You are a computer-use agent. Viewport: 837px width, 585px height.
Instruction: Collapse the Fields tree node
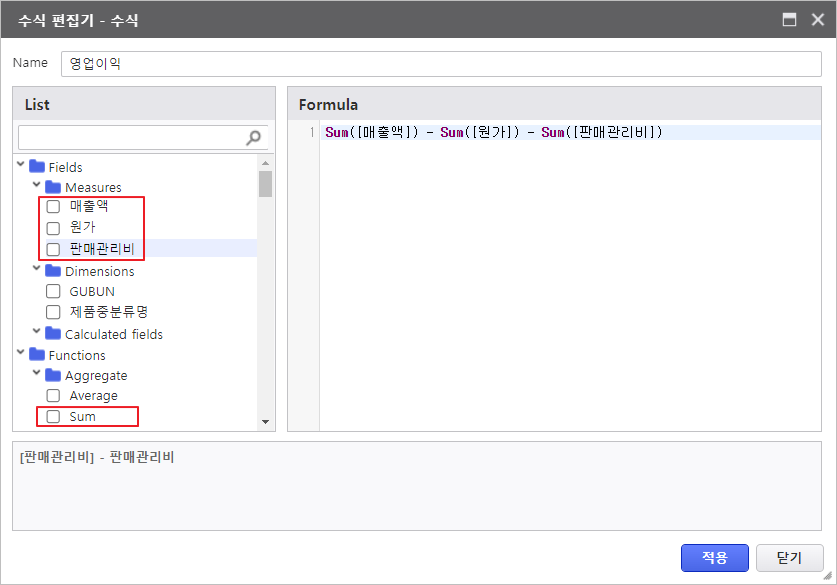[21, 164]
